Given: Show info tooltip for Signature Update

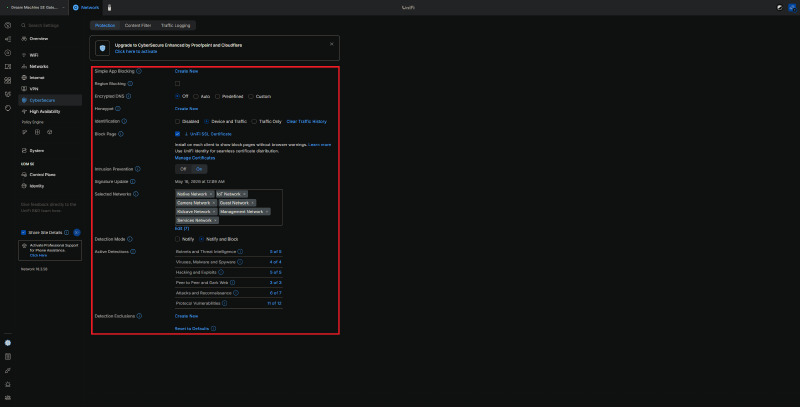Looking at the screenshot, I should [133, 182].
